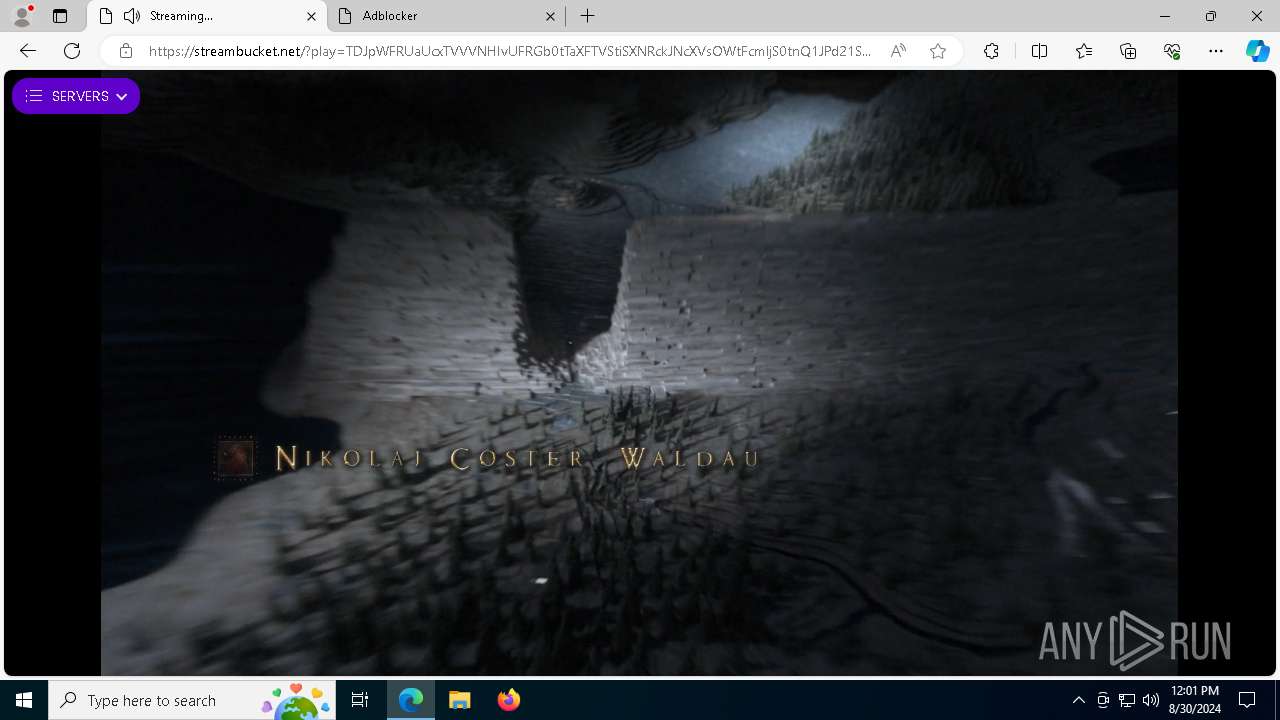Viewport: 1280px width, 720px height.
Task: Open the clock showing 12:01 PM
Action: pyautogui.click(x=1194, y=700)
